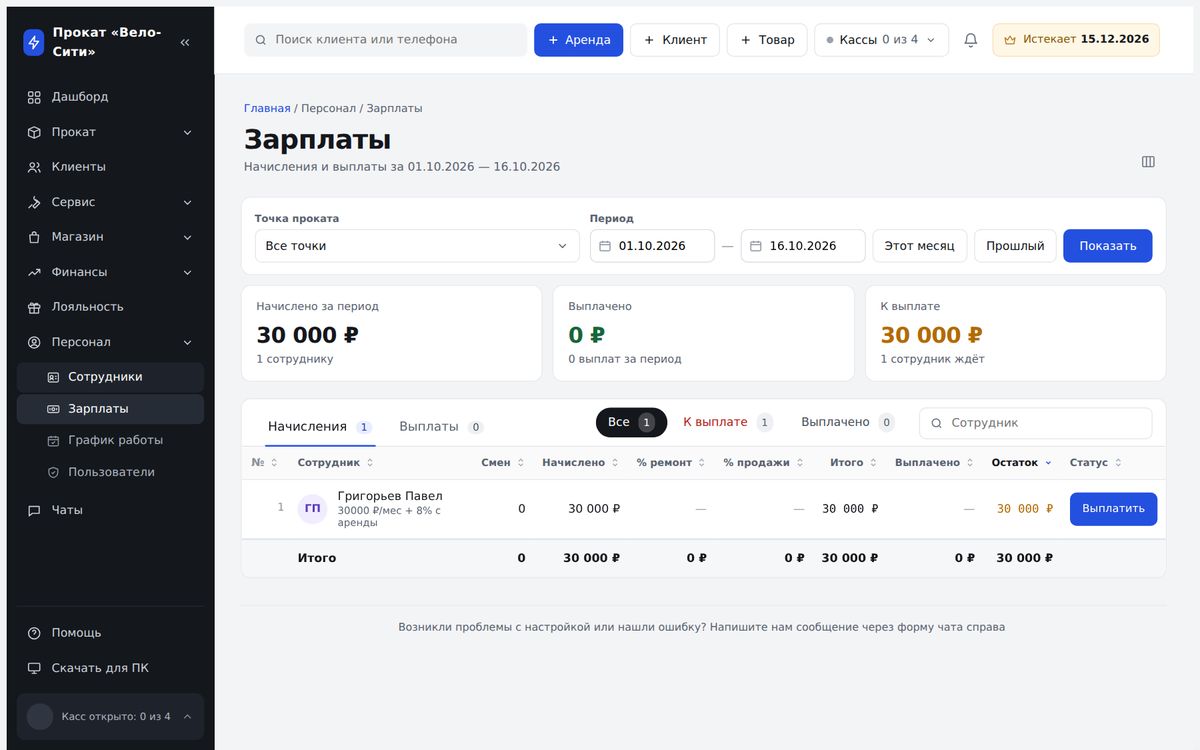This screenshot has width=1200, height=750.
Task: Click Выплатить for Григорьев Павел
Action: (x=1113, y=509)
